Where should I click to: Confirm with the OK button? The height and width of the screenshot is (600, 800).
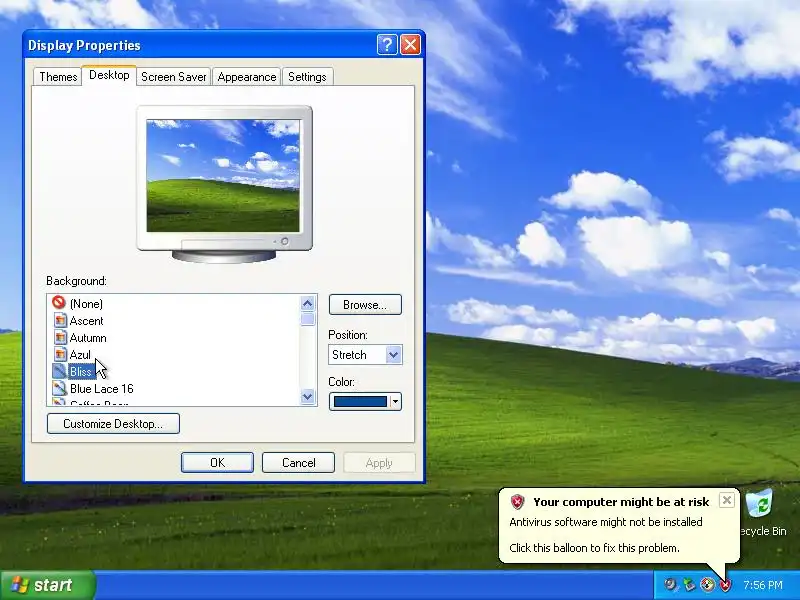(x=217, y=462)
